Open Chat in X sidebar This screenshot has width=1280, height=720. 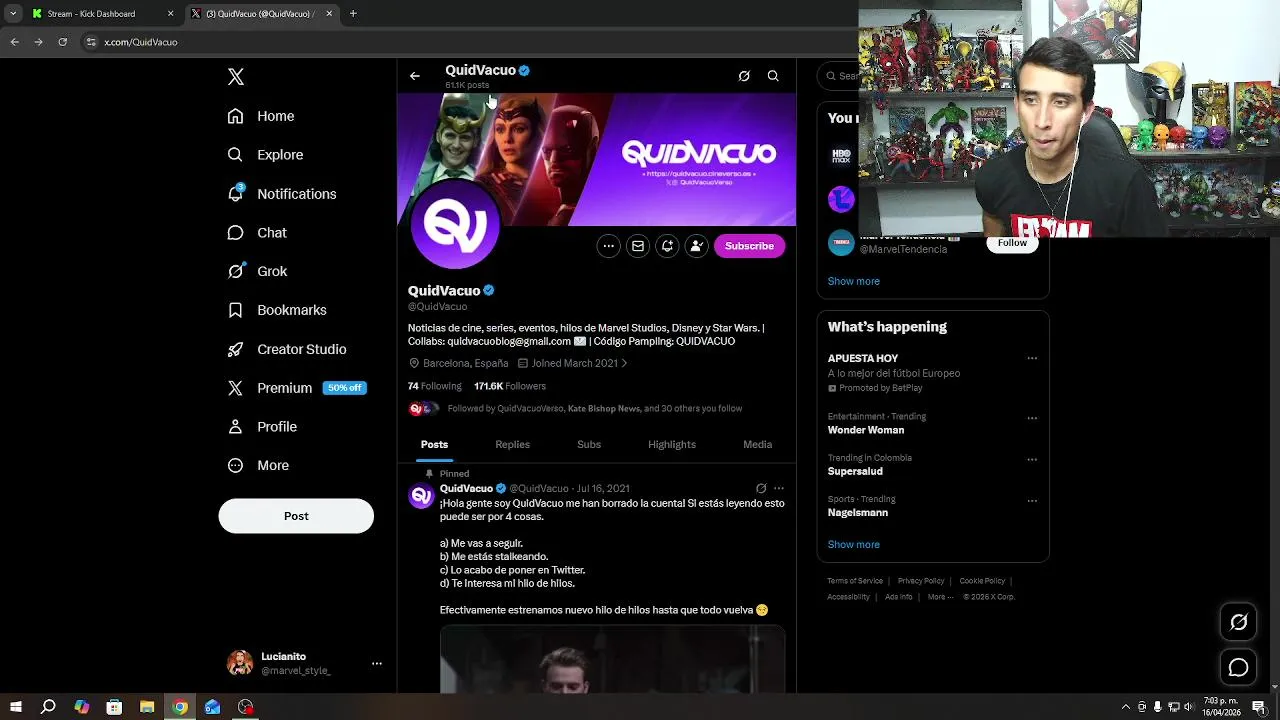point(257,233)
